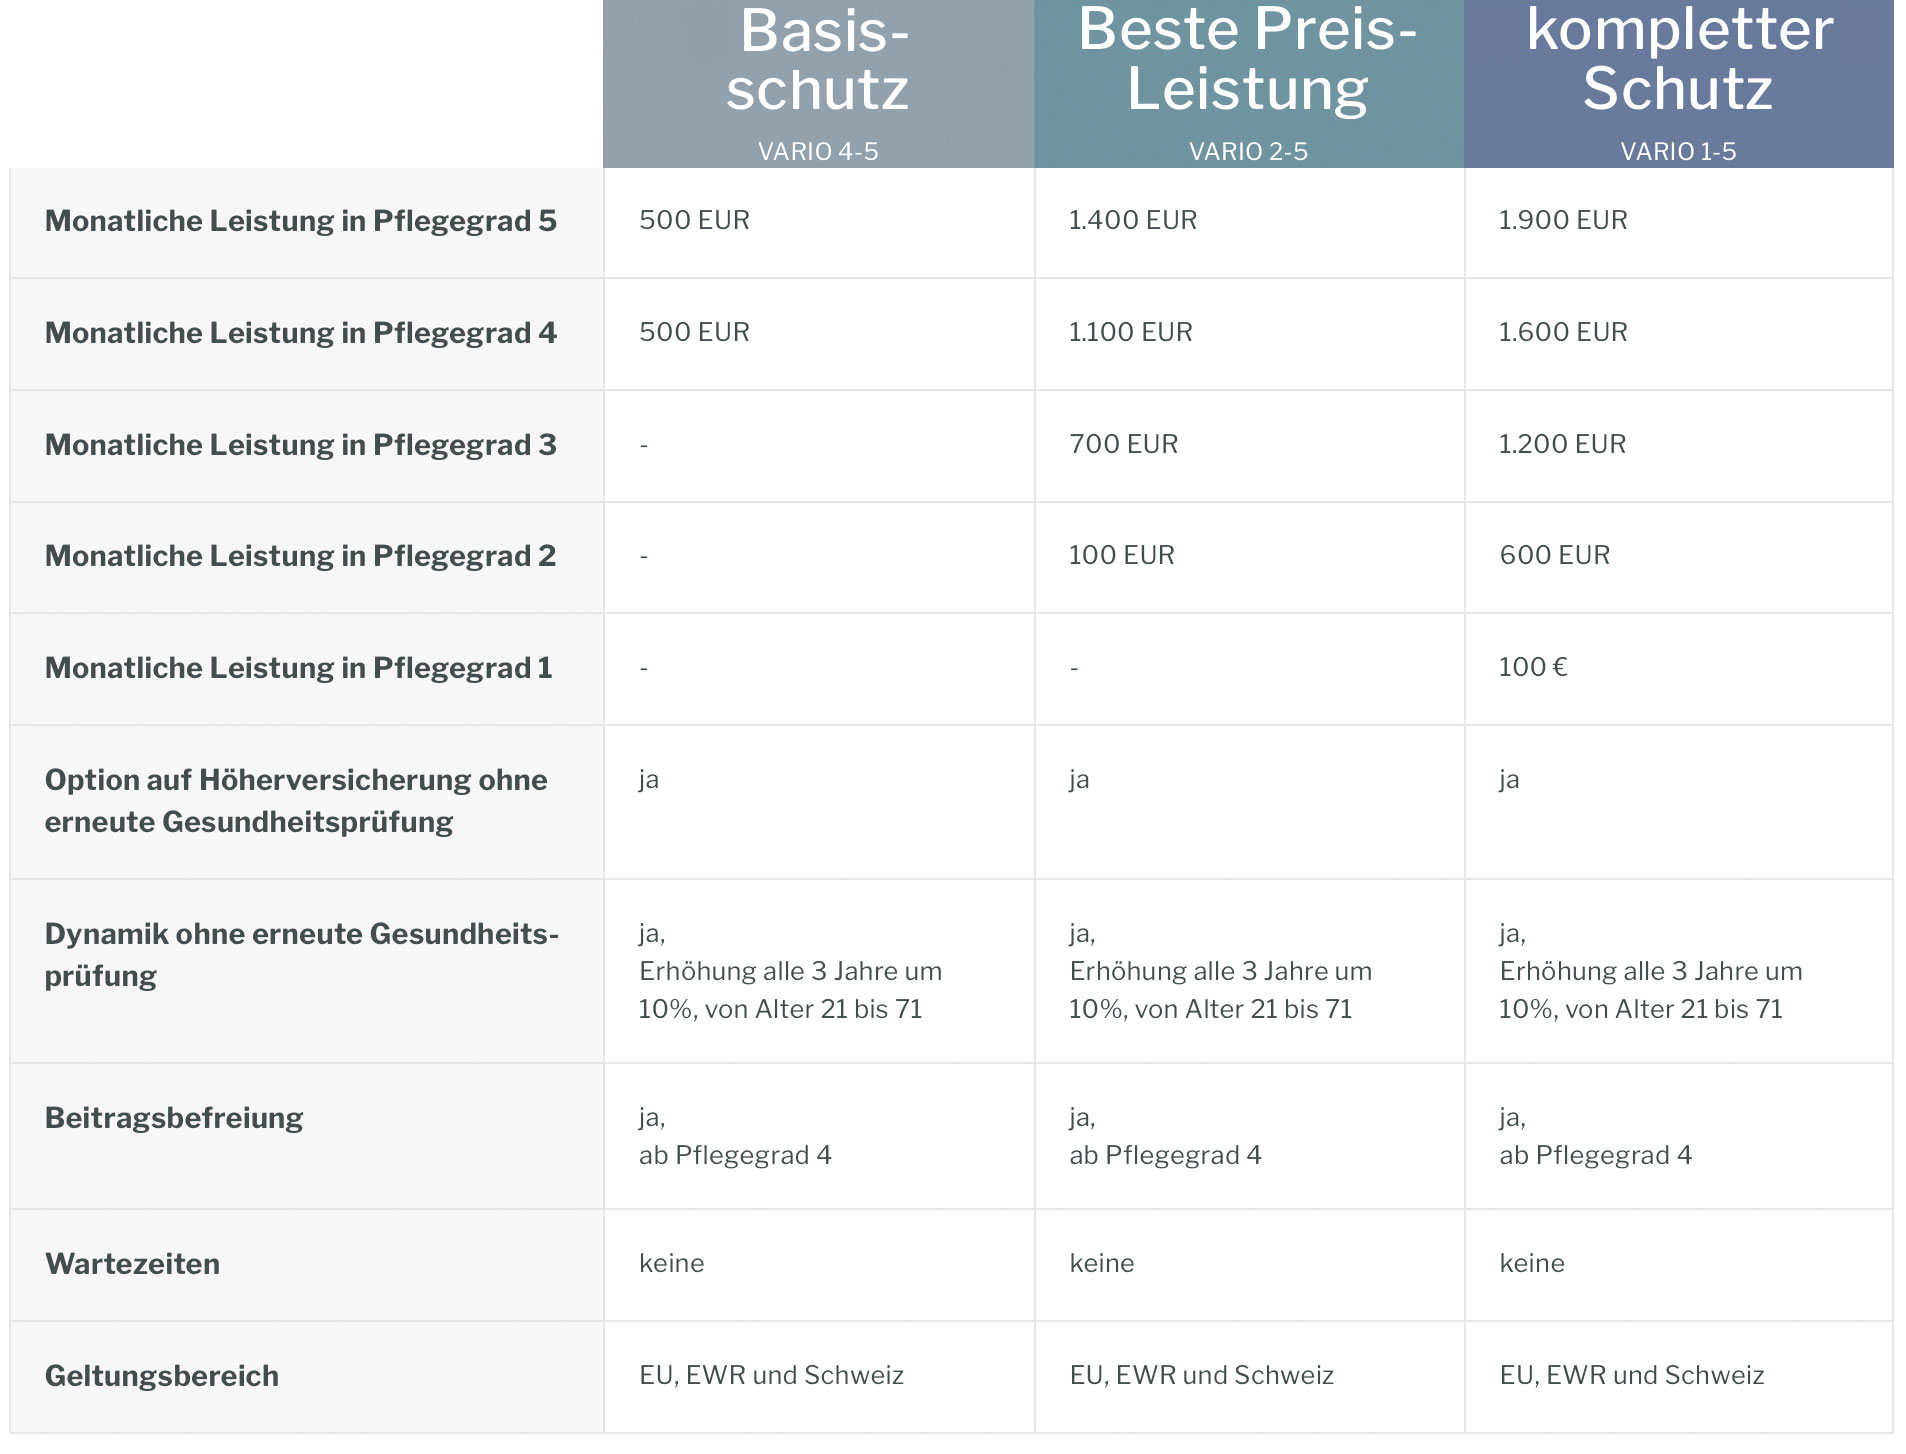Click the 100 € cell
The image size is (1906, 1454).
pyautogui.click(x=1532, y=667)
